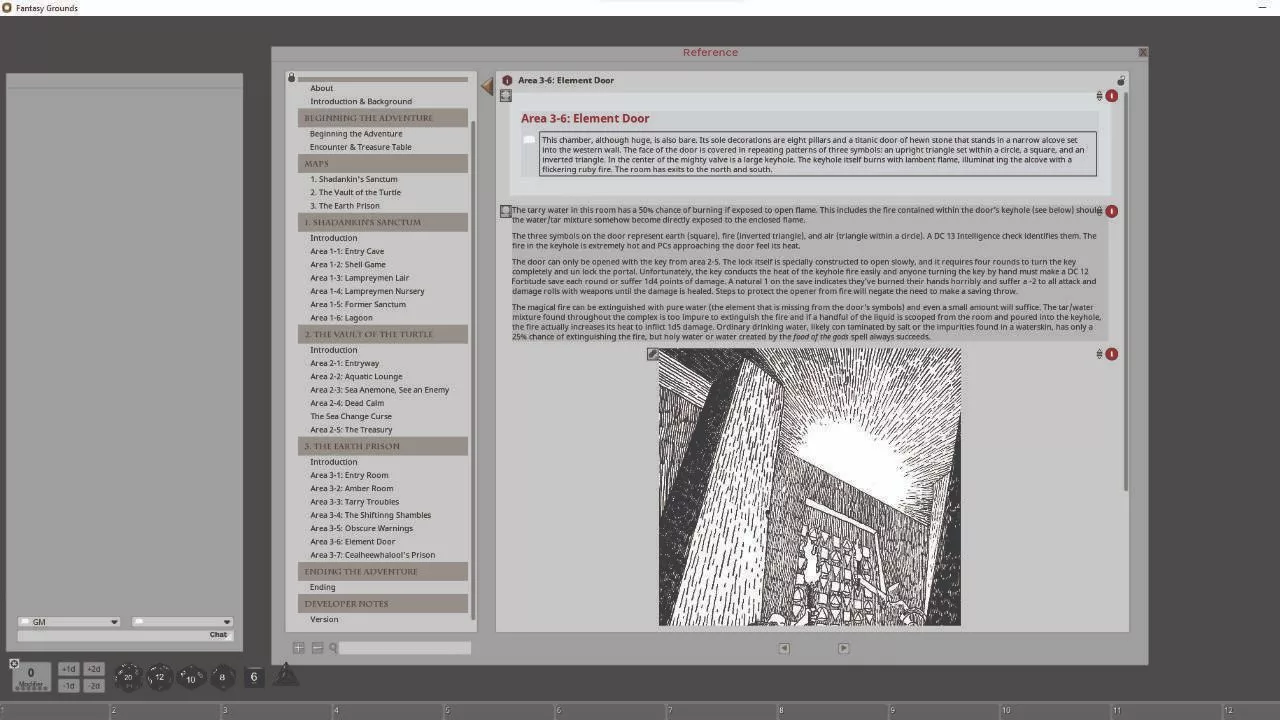Toggle the lock icon above the index list

(292, 77)
